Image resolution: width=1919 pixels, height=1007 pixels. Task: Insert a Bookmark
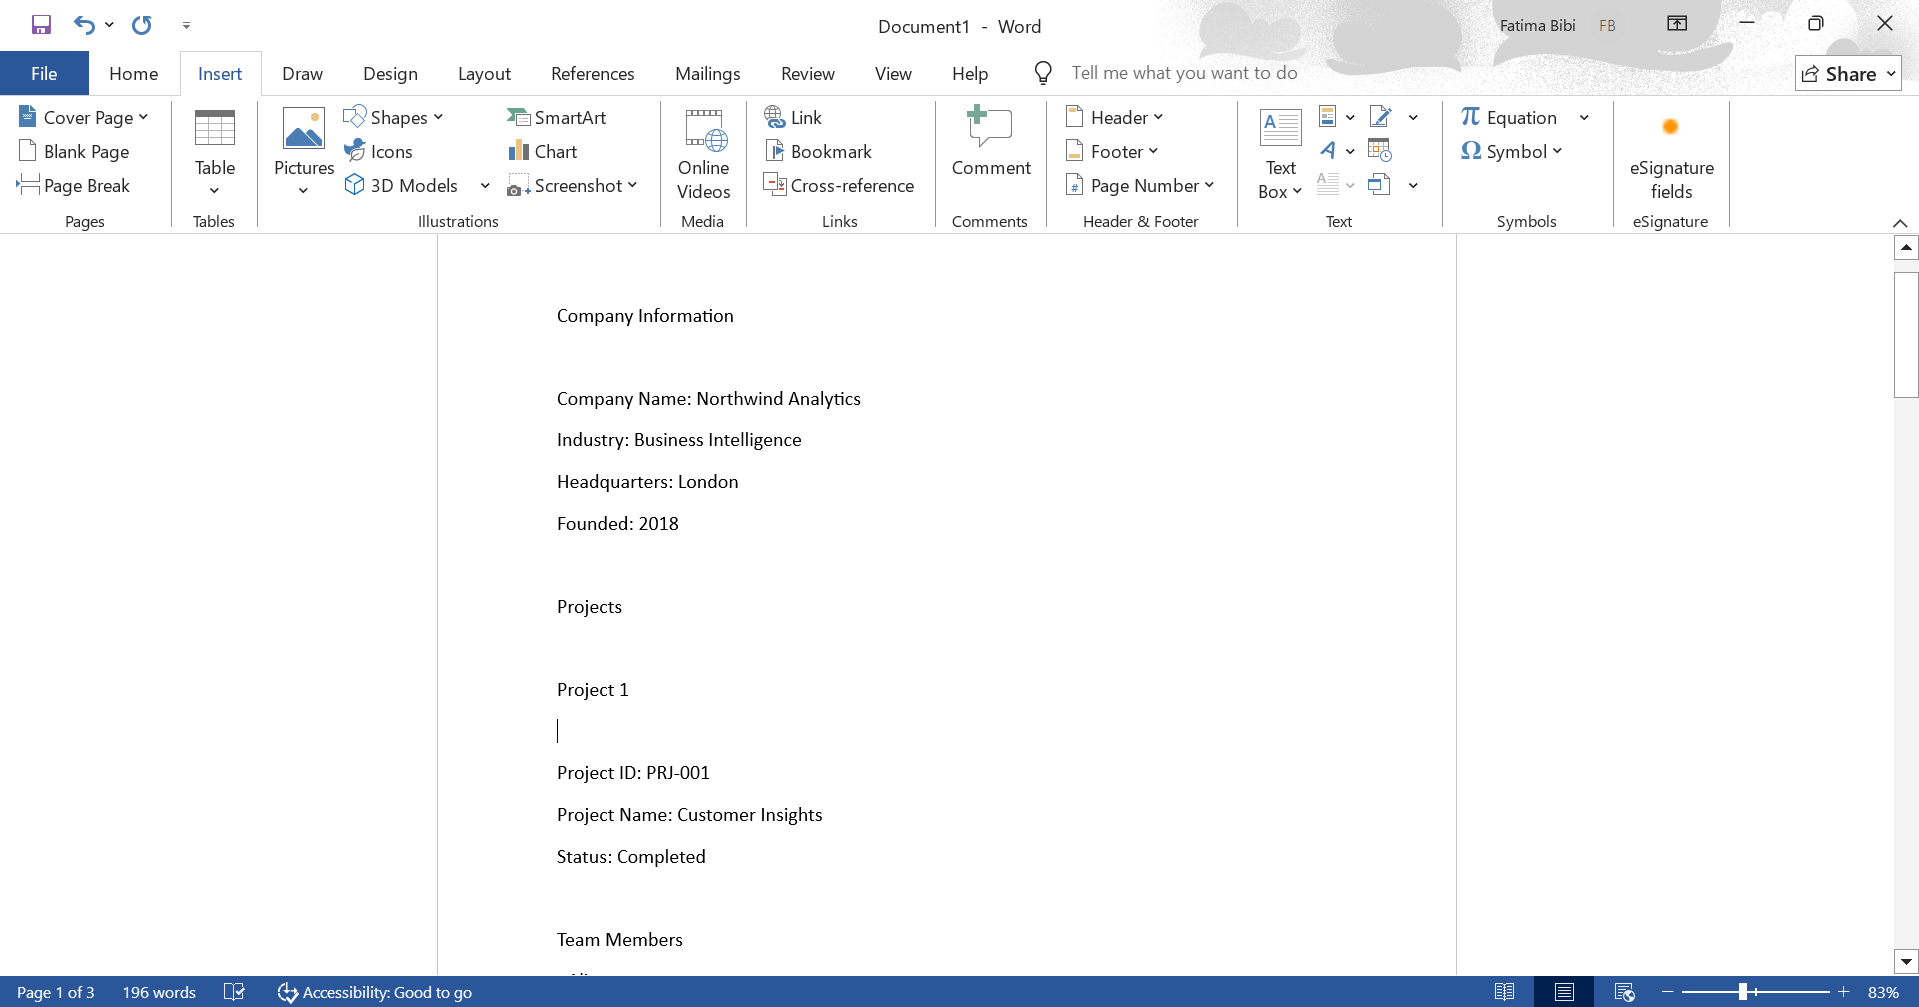(818, 151)
